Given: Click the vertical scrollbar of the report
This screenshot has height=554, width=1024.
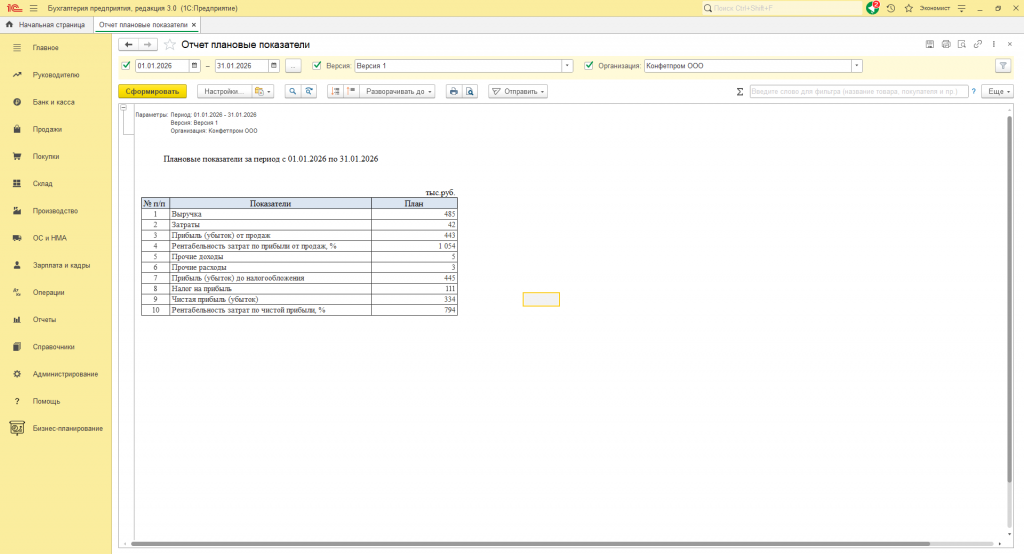Looking at the screenshot, I should click(1010, 299).
